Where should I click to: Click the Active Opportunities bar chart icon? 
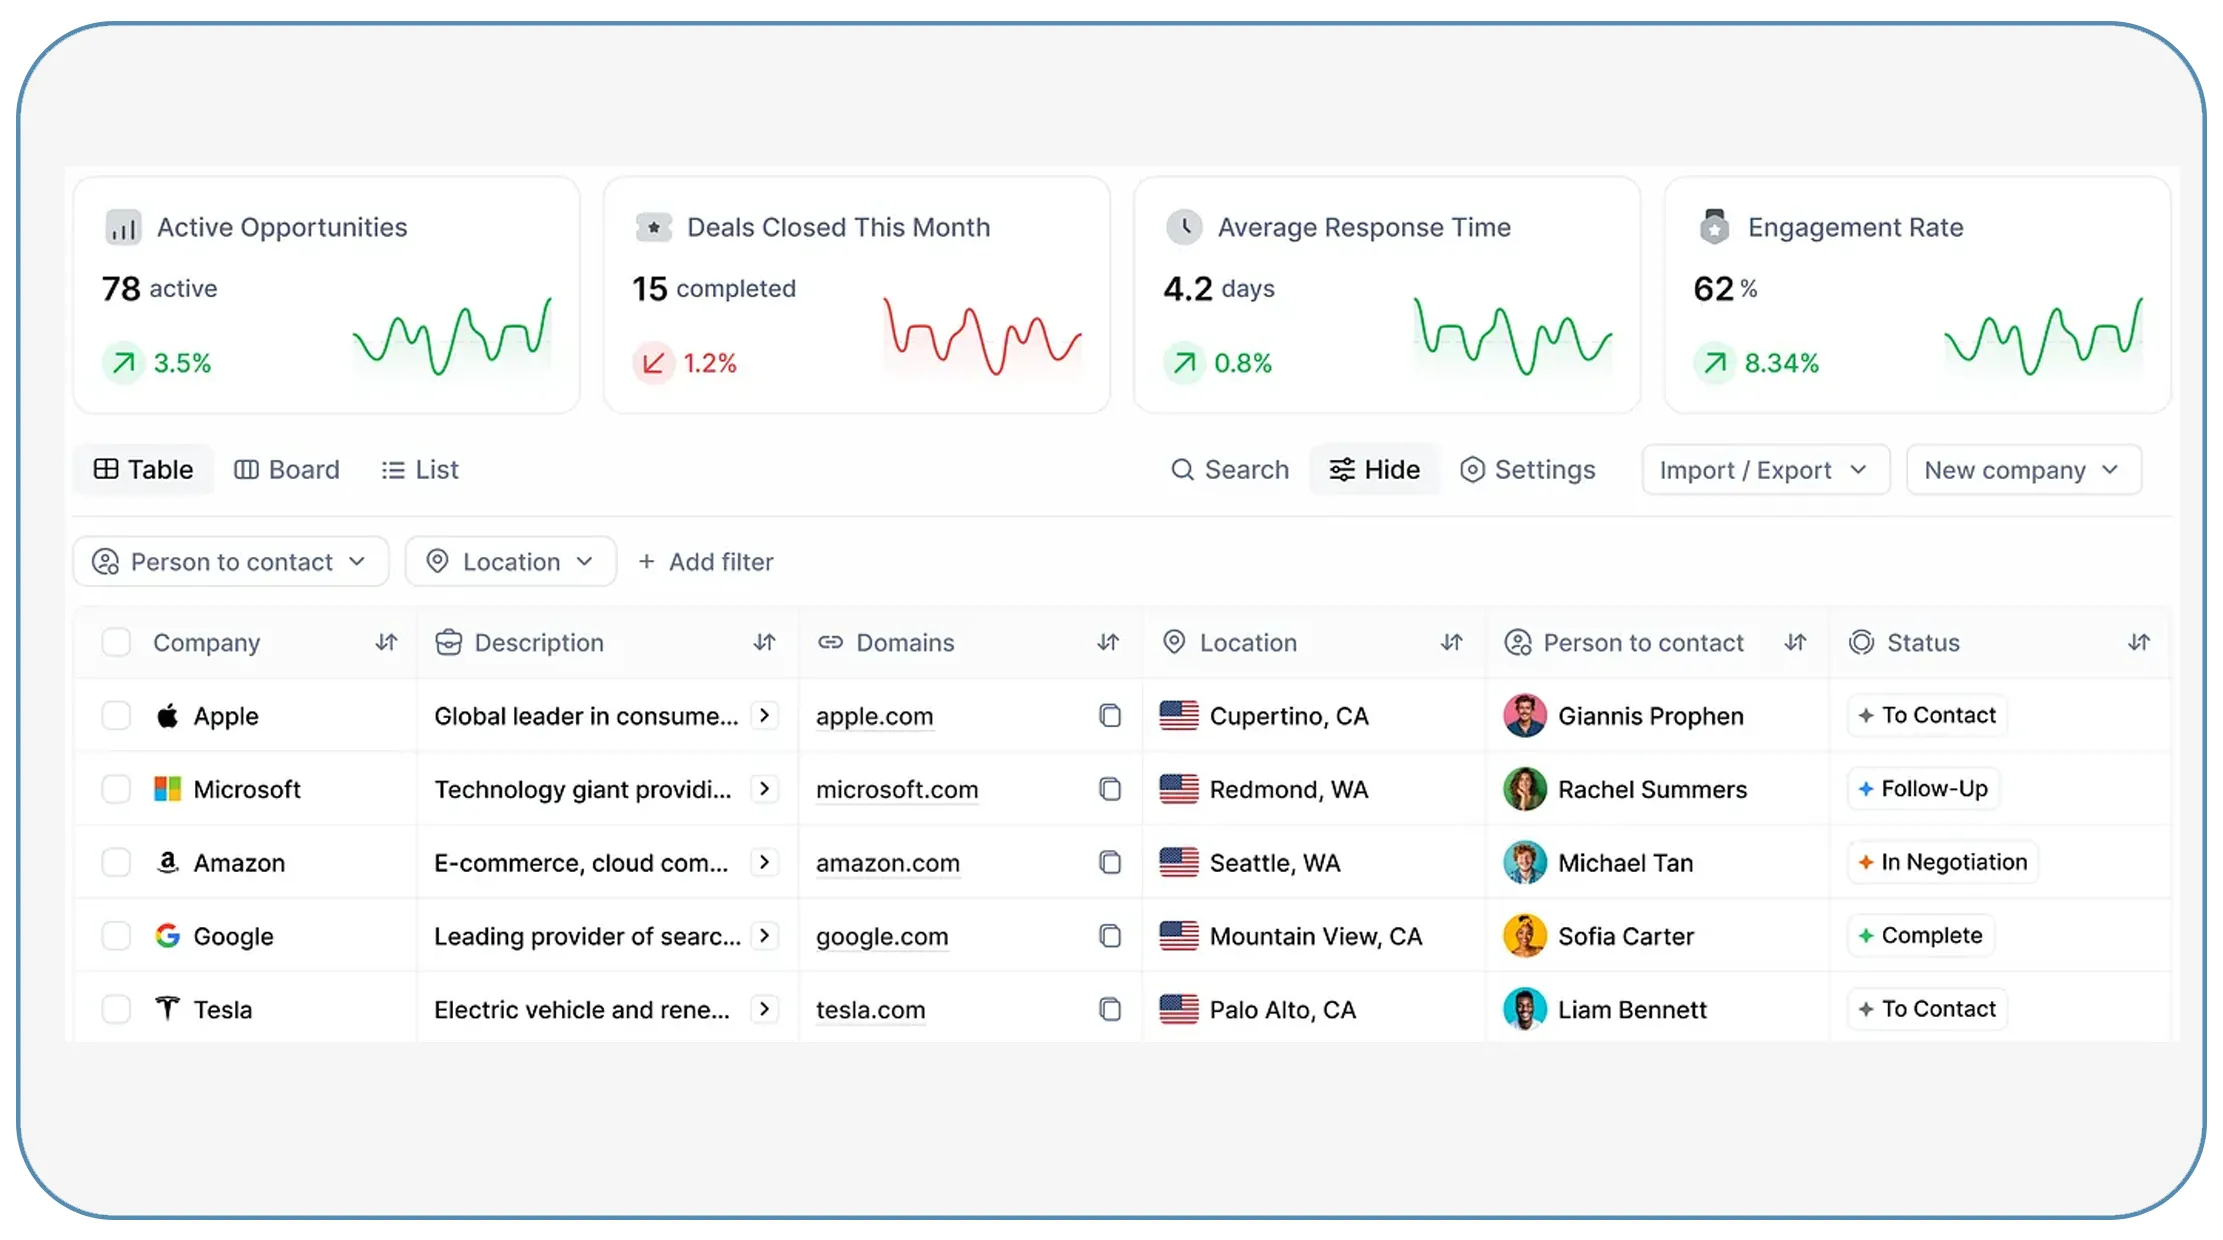click(x=123, y=228)
